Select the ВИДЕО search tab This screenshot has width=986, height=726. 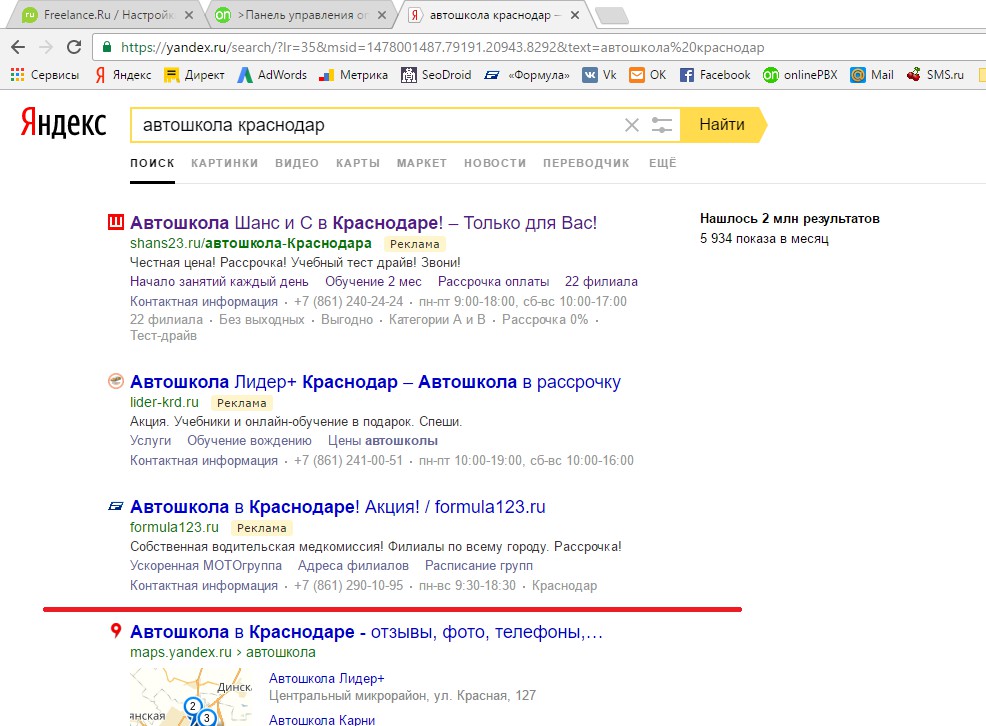coord(297,163)
